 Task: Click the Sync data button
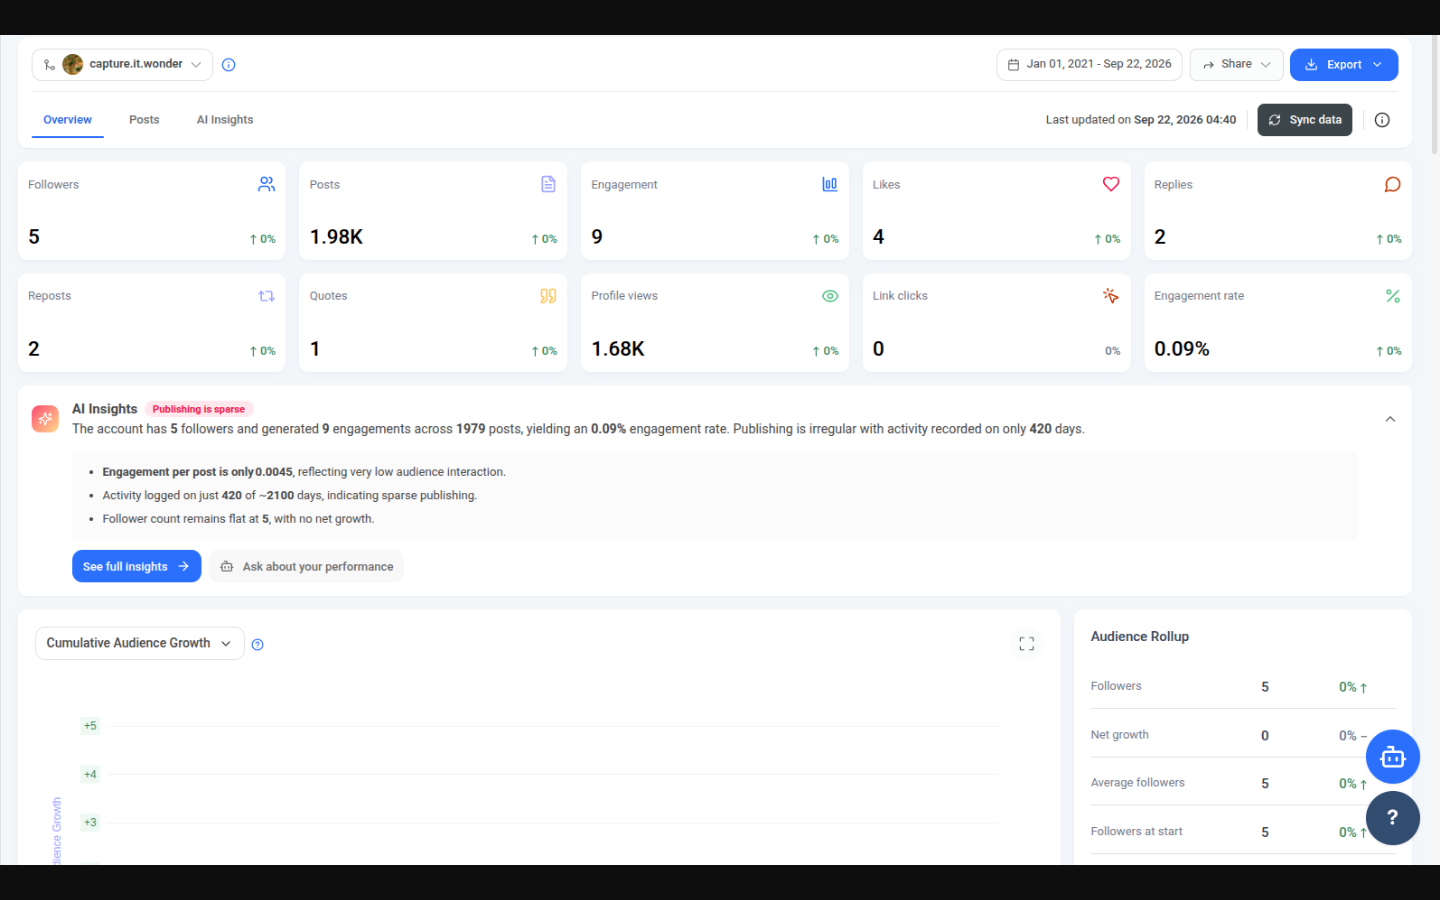(1304, 120)
